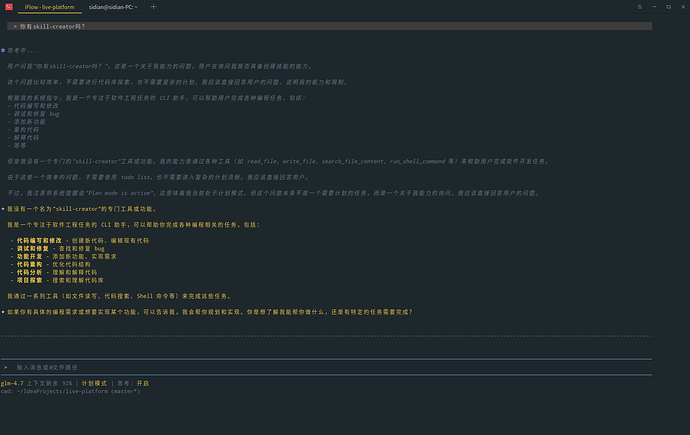Switch to sidian@sidian-PC terminal tab
Viewport: 690px width, 435px height.
coord(112,6)
